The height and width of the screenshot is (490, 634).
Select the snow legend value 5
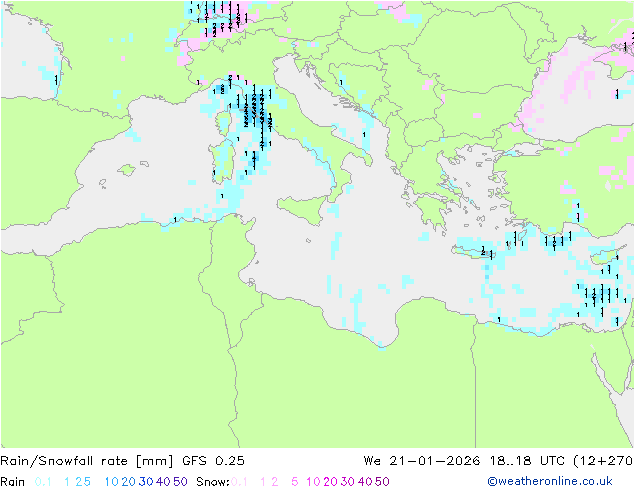tap(294, 482)
